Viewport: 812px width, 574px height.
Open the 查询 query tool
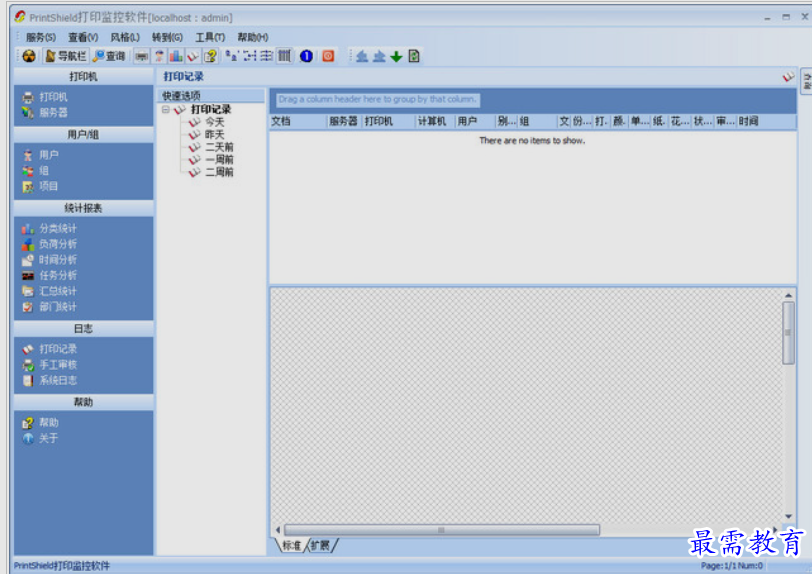click(x=109, y=56)
